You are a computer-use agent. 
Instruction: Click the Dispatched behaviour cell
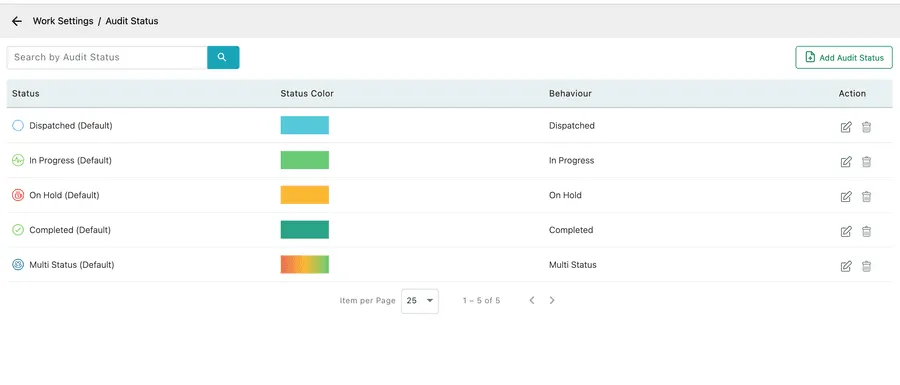[572, 125]
